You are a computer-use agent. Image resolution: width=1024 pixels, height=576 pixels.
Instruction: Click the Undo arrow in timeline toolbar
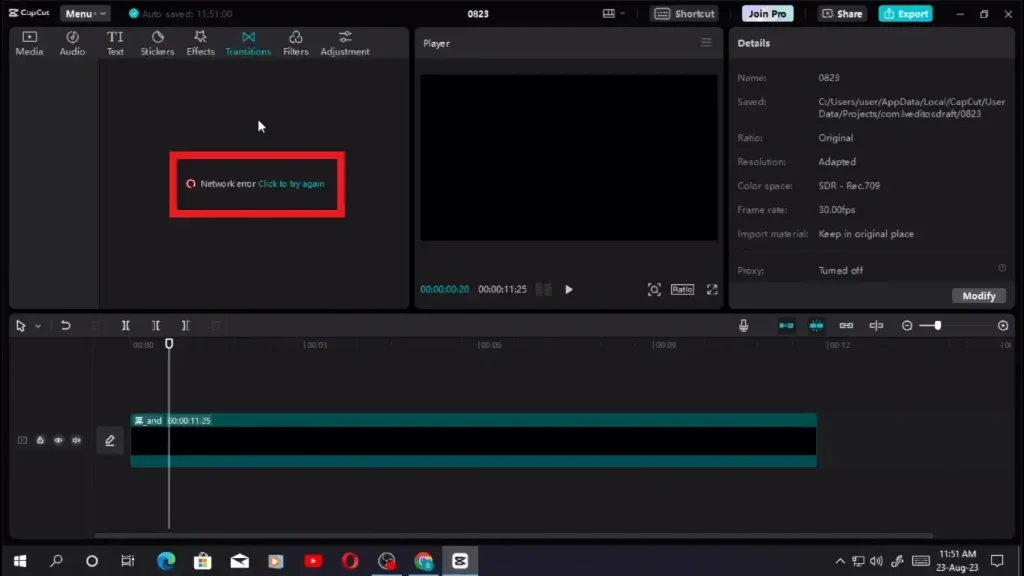coord(66,326)
